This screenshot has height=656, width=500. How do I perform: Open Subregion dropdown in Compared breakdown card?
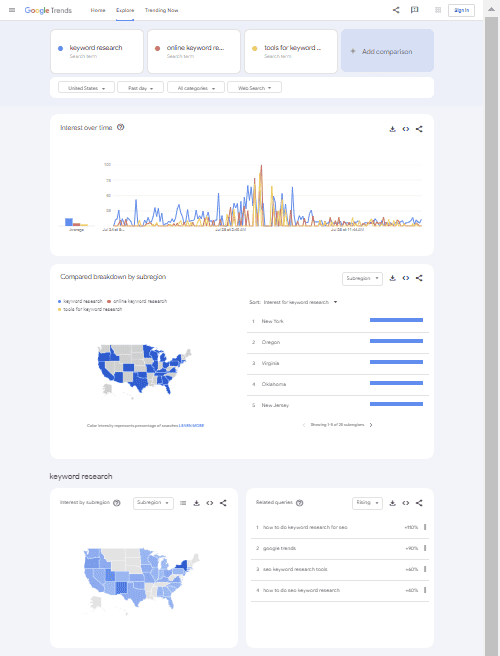click(362, 279)
